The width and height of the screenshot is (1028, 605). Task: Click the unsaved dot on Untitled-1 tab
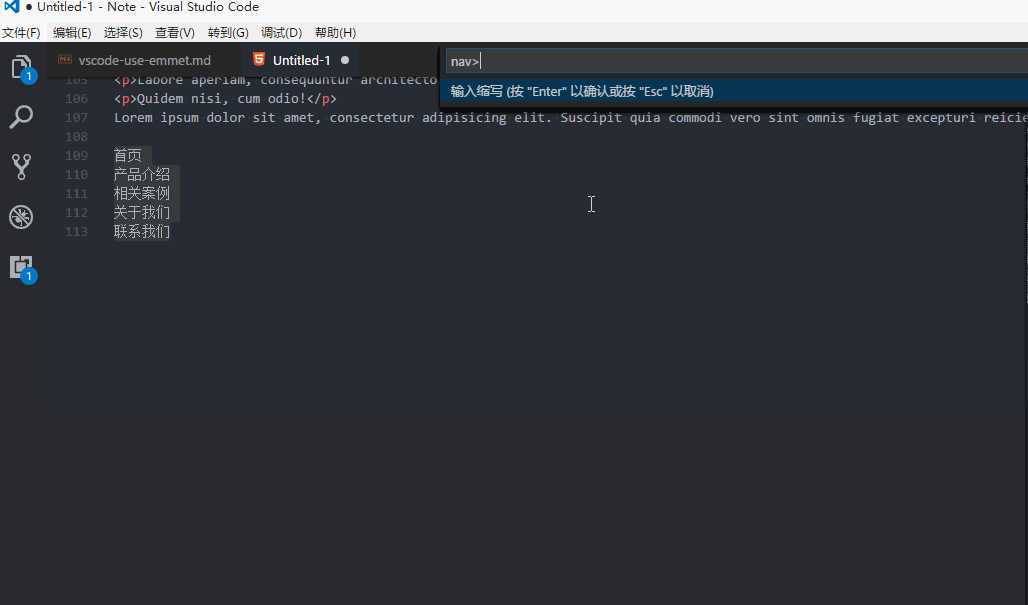click(x=345, y=60)
